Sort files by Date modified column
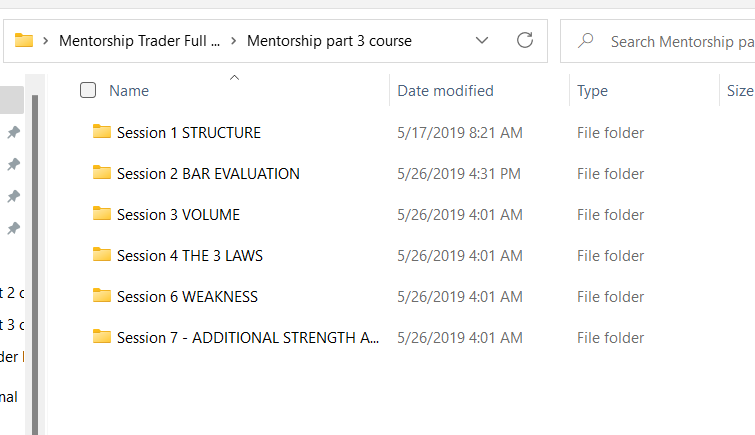 445,91
